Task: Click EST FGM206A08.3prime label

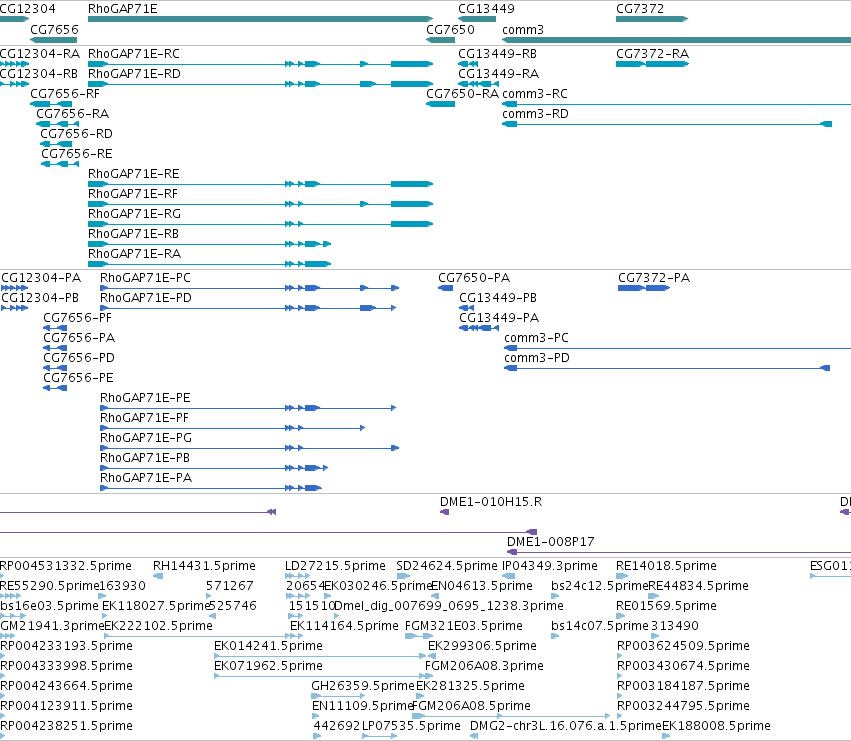Action: pyautogui.click(x=484, y=666)
